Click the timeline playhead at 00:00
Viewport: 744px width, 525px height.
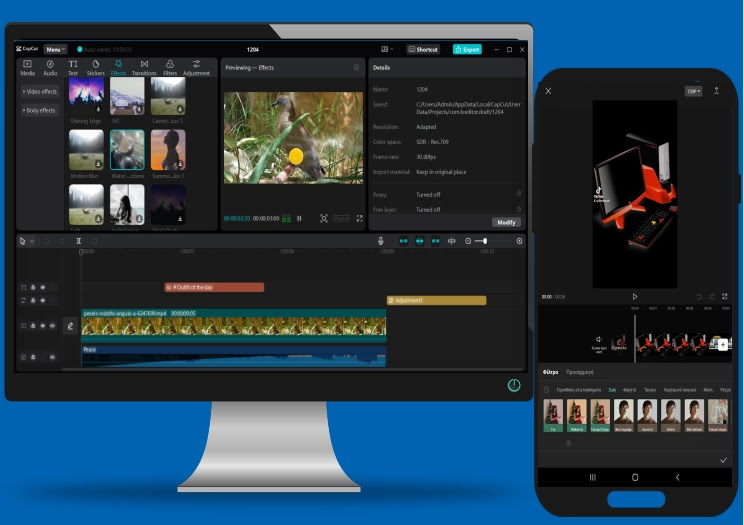pyautogui.click(x=81, y=252)
